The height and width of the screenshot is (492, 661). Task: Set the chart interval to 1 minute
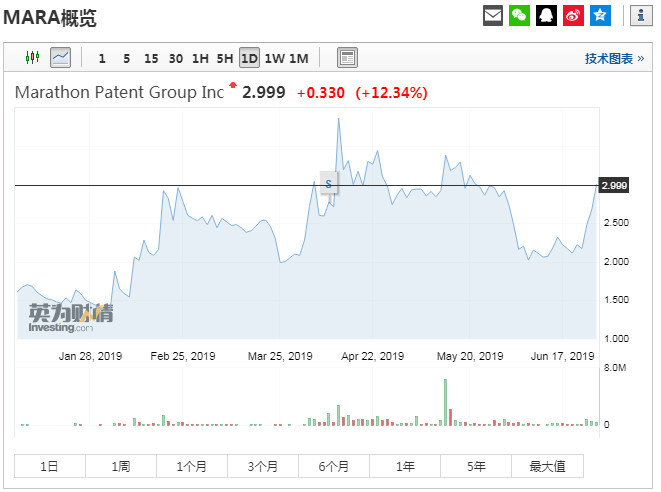point(102,58)
